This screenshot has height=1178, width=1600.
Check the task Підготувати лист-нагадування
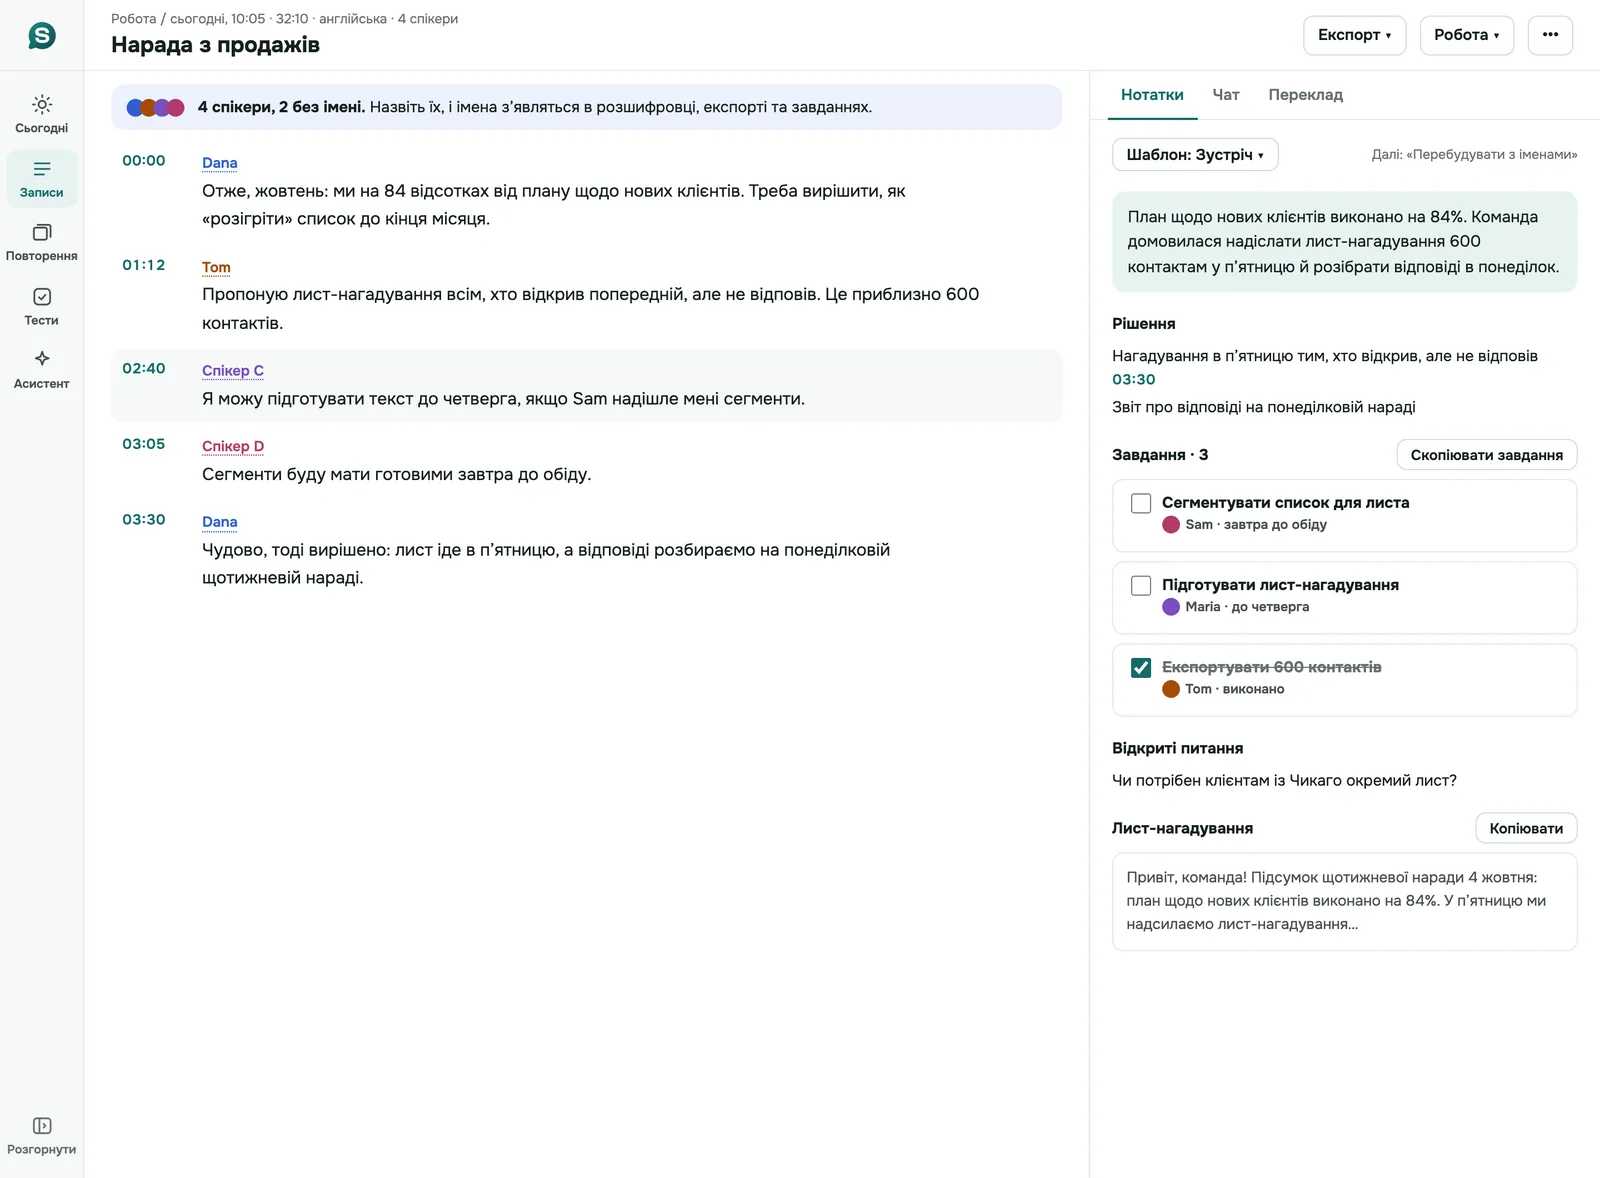1141,585
